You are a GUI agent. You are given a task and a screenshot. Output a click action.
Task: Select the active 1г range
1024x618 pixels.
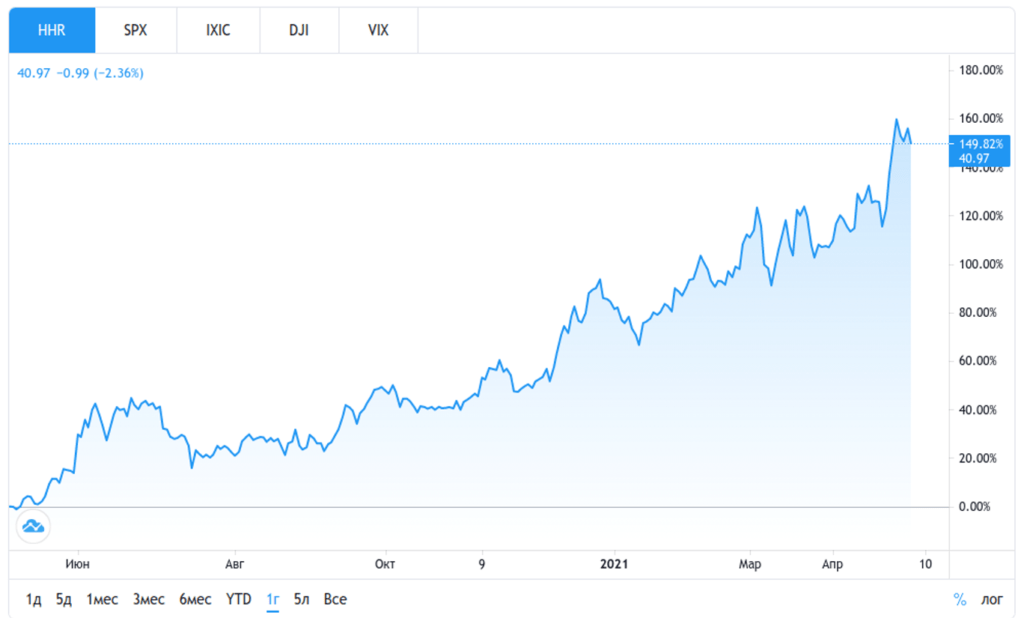[x=272, y=599]
